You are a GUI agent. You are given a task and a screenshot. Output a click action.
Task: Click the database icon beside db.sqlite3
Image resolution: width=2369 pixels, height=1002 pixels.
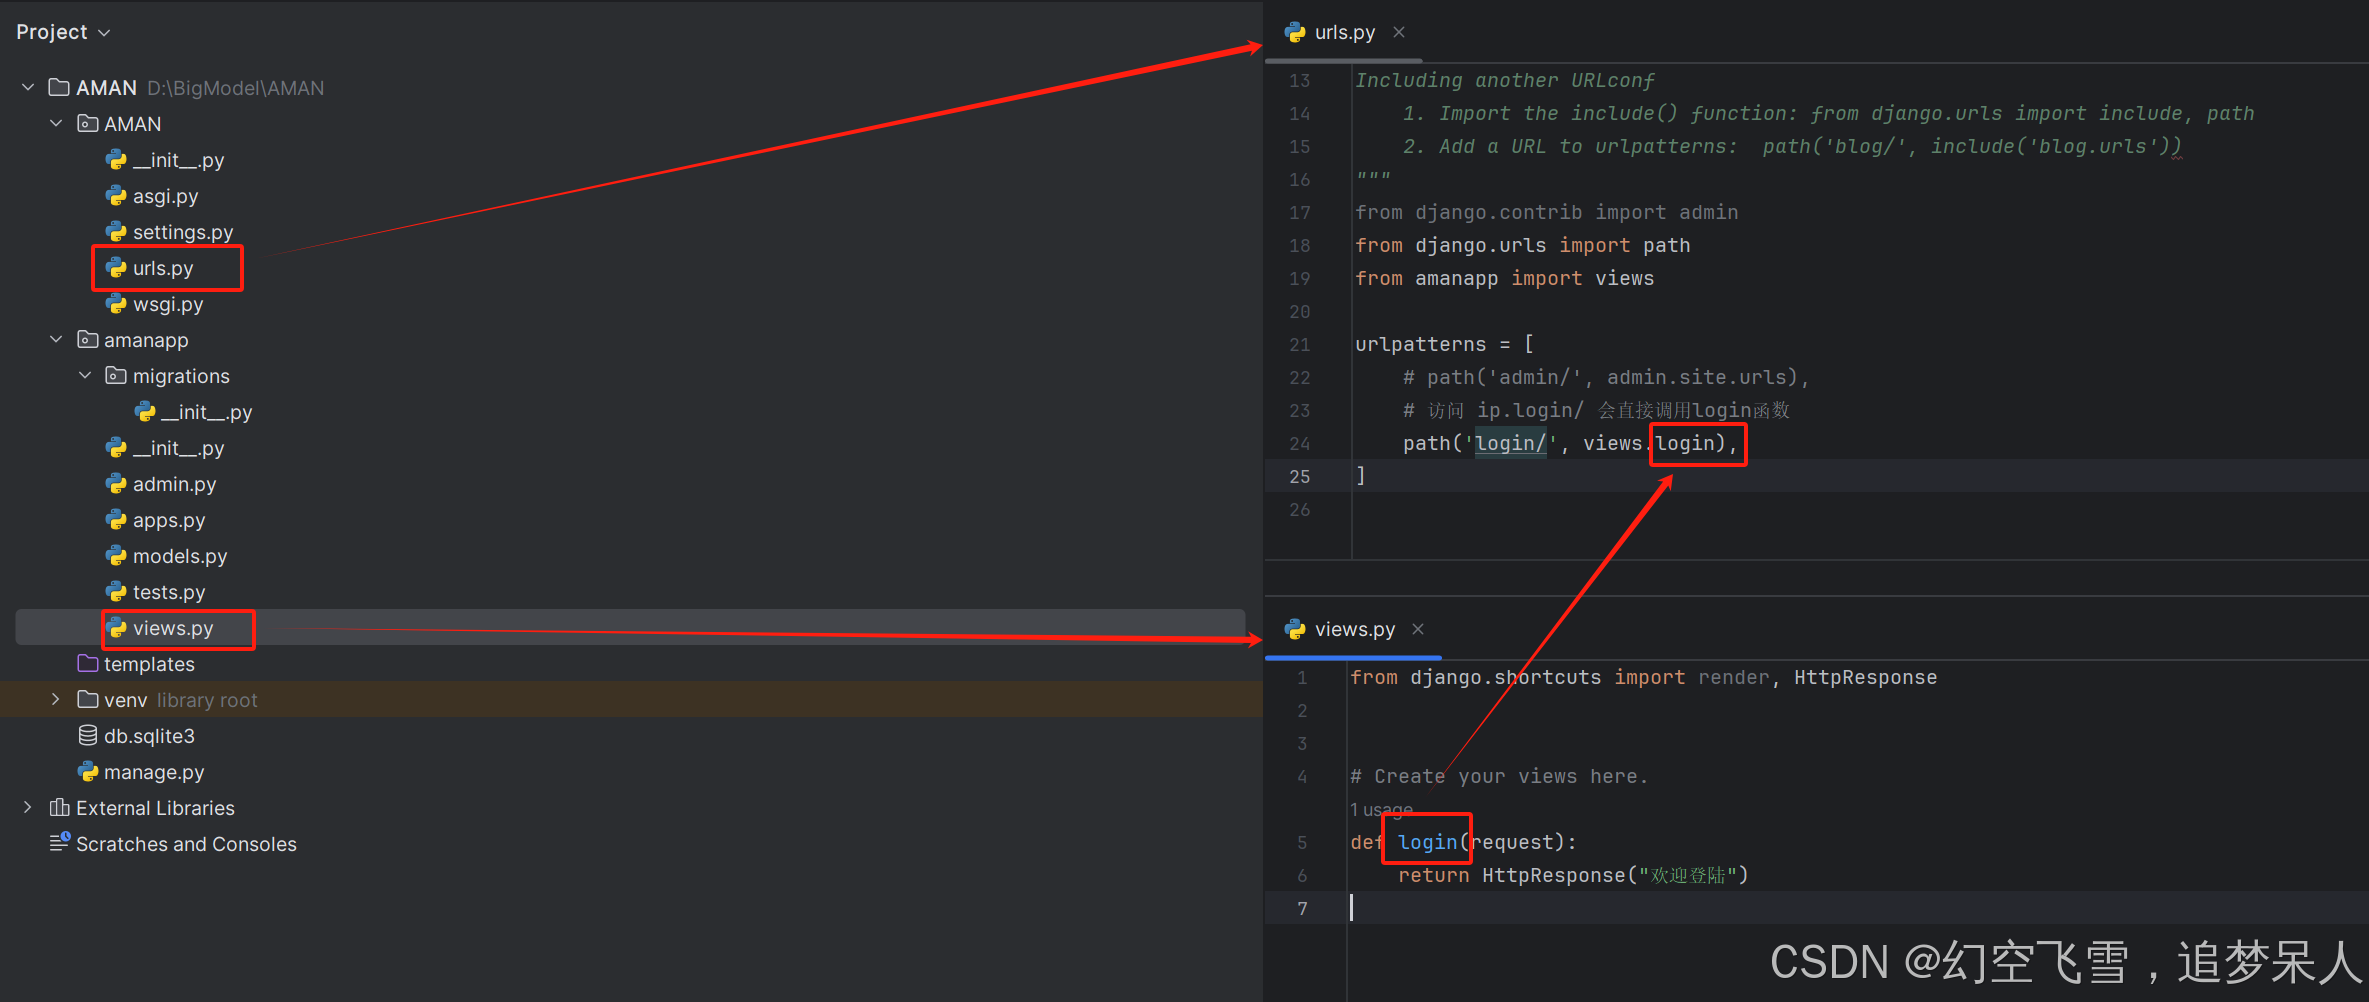(88, 735)
